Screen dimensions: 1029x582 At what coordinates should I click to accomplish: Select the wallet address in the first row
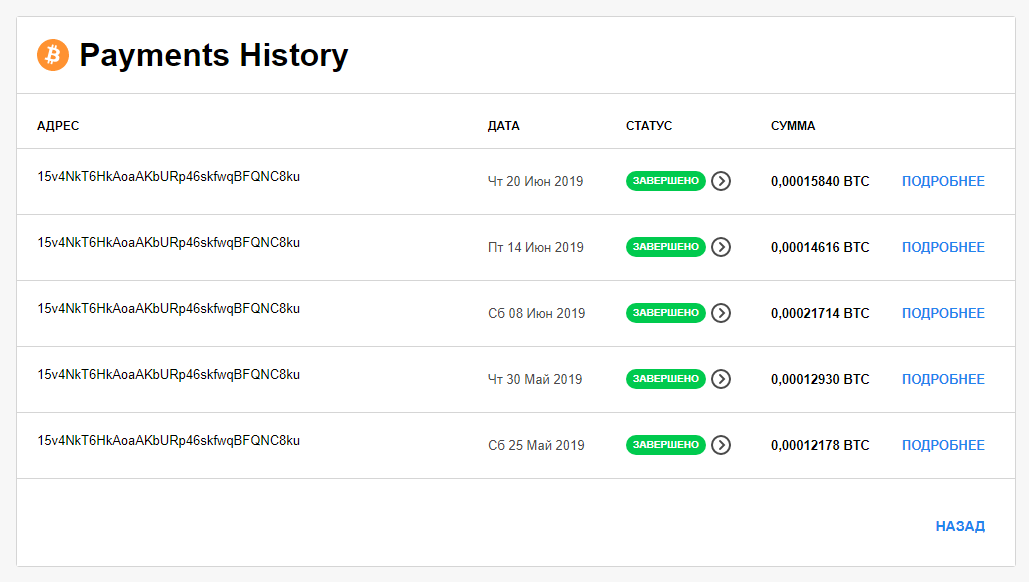(x=169, y=177)
